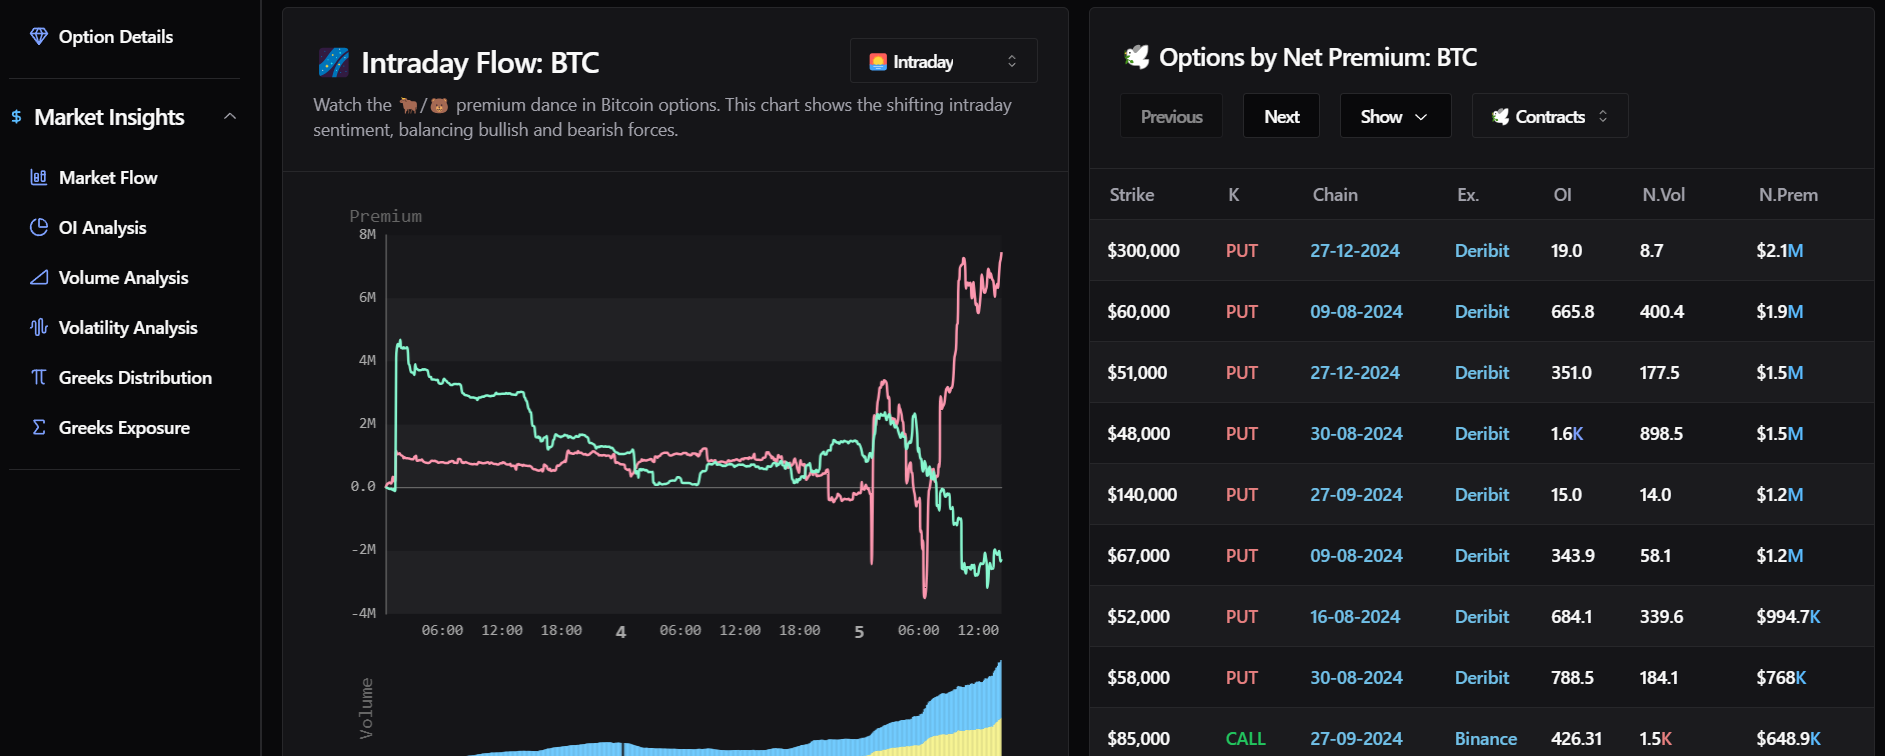The image size is (1885, 756).
Task: Click the Market Flow chart icon
Action: [x=39, y=177]
